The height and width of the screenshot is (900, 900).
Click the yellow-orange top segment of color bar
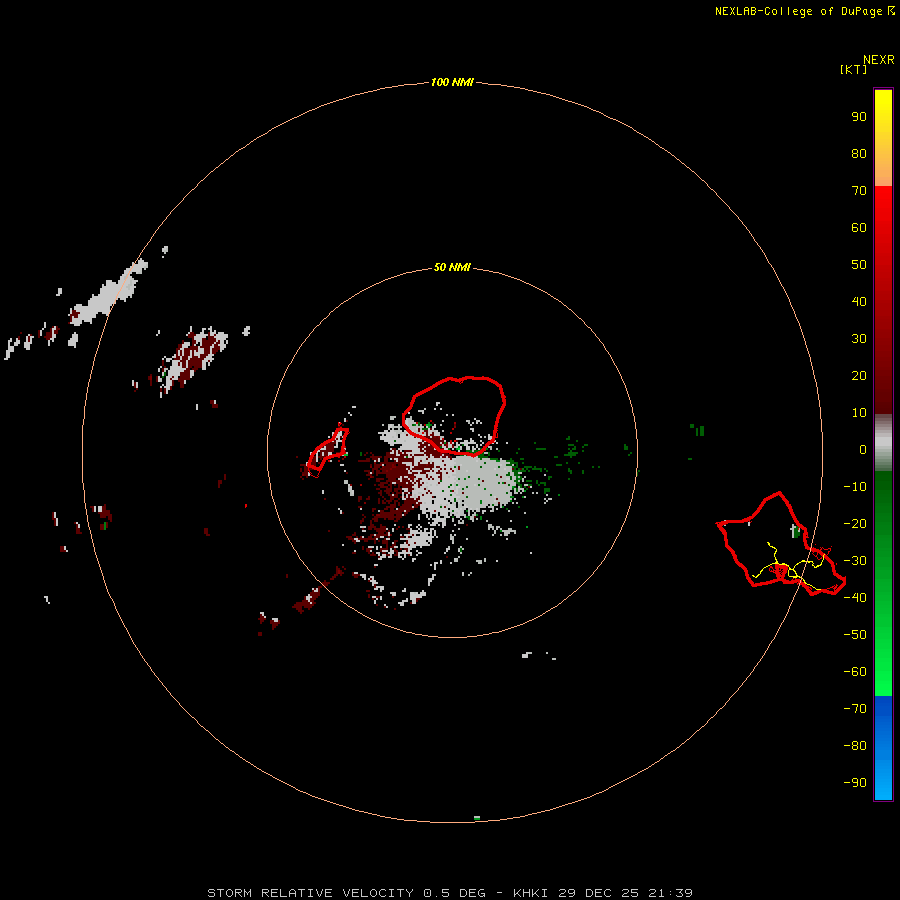pyautogui.click(x=883, y=138)
